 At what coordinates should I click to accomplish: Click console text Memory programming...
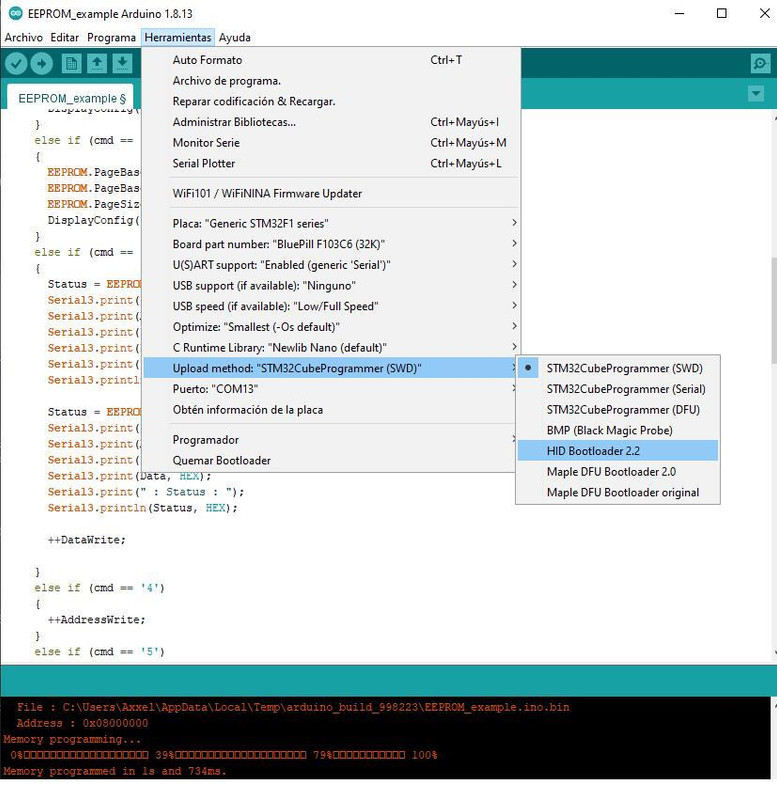(72, 739)
